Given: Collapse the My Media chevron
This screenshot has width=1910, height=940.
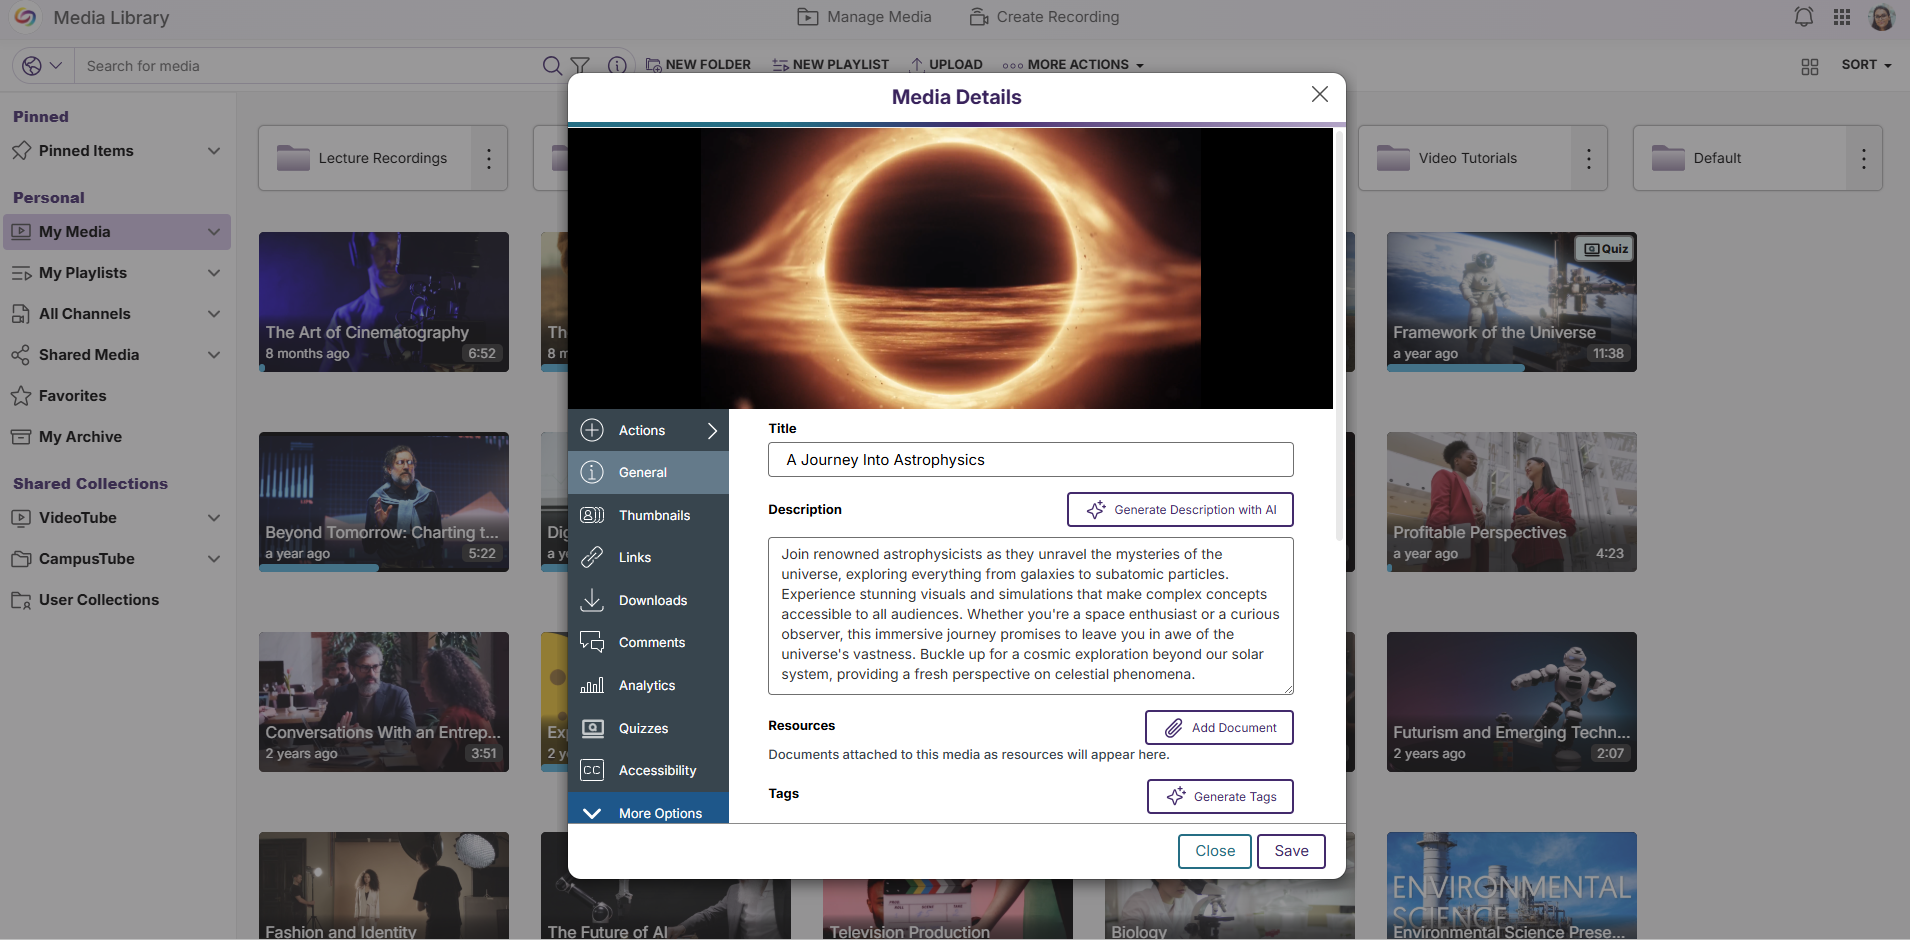Looking at the screenshot, I should coord(214,232).
